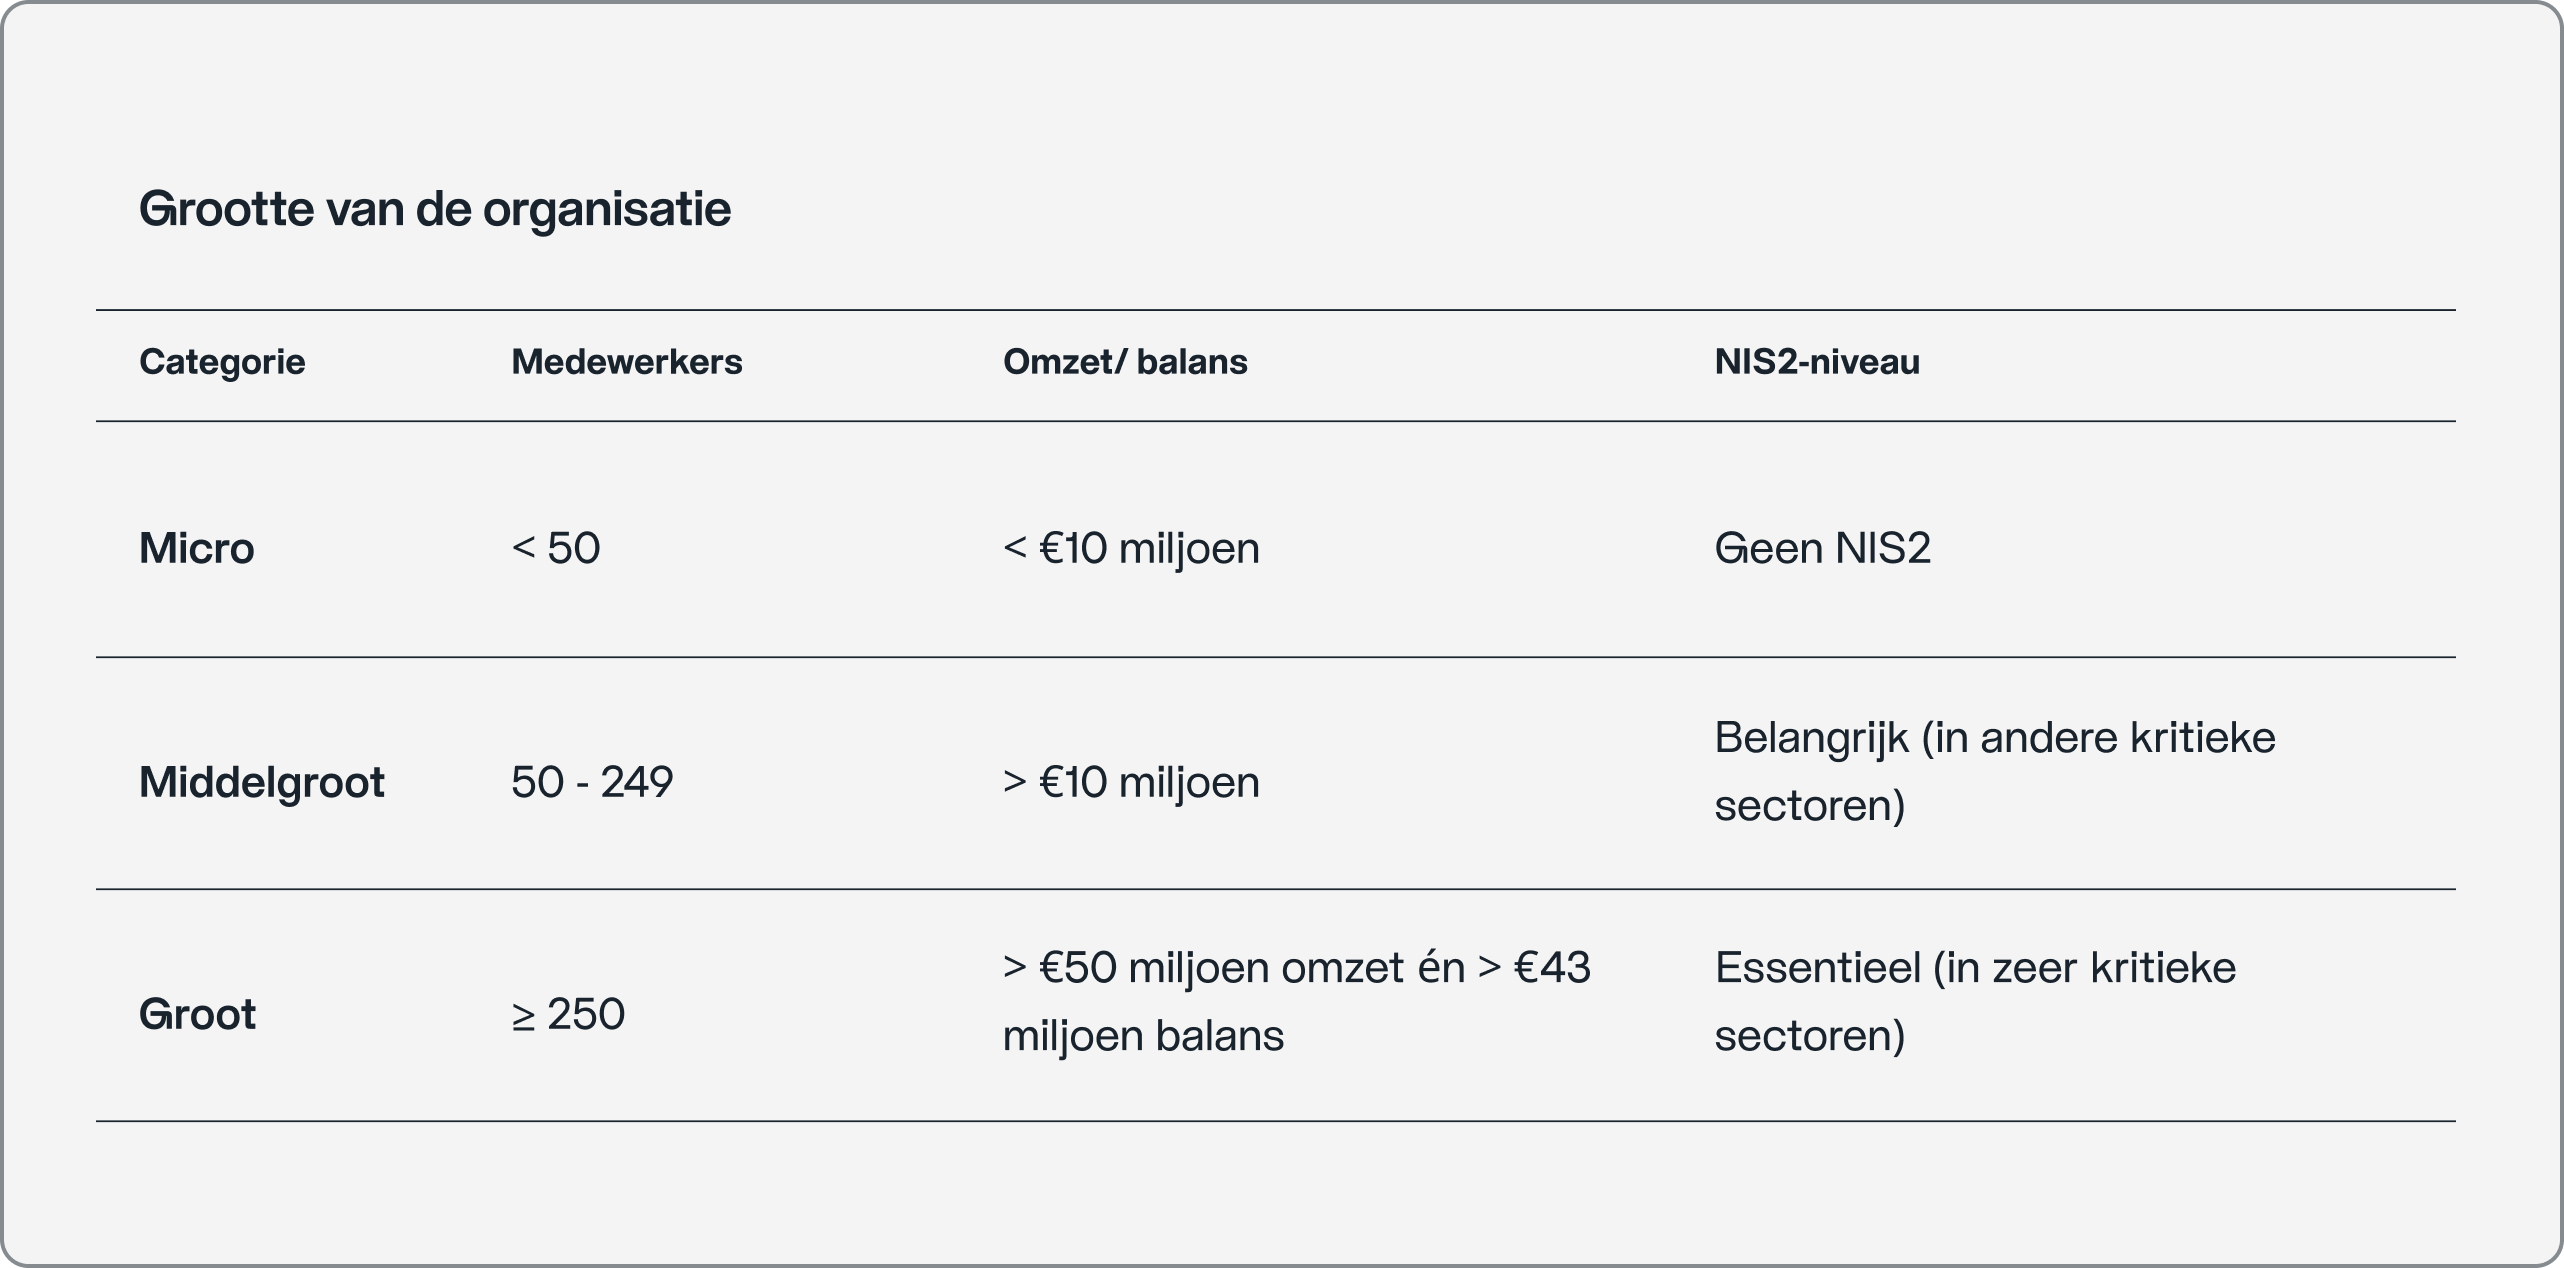
Task: Select the 'miljoen balans' text line
Action: coord(1143,1036)
